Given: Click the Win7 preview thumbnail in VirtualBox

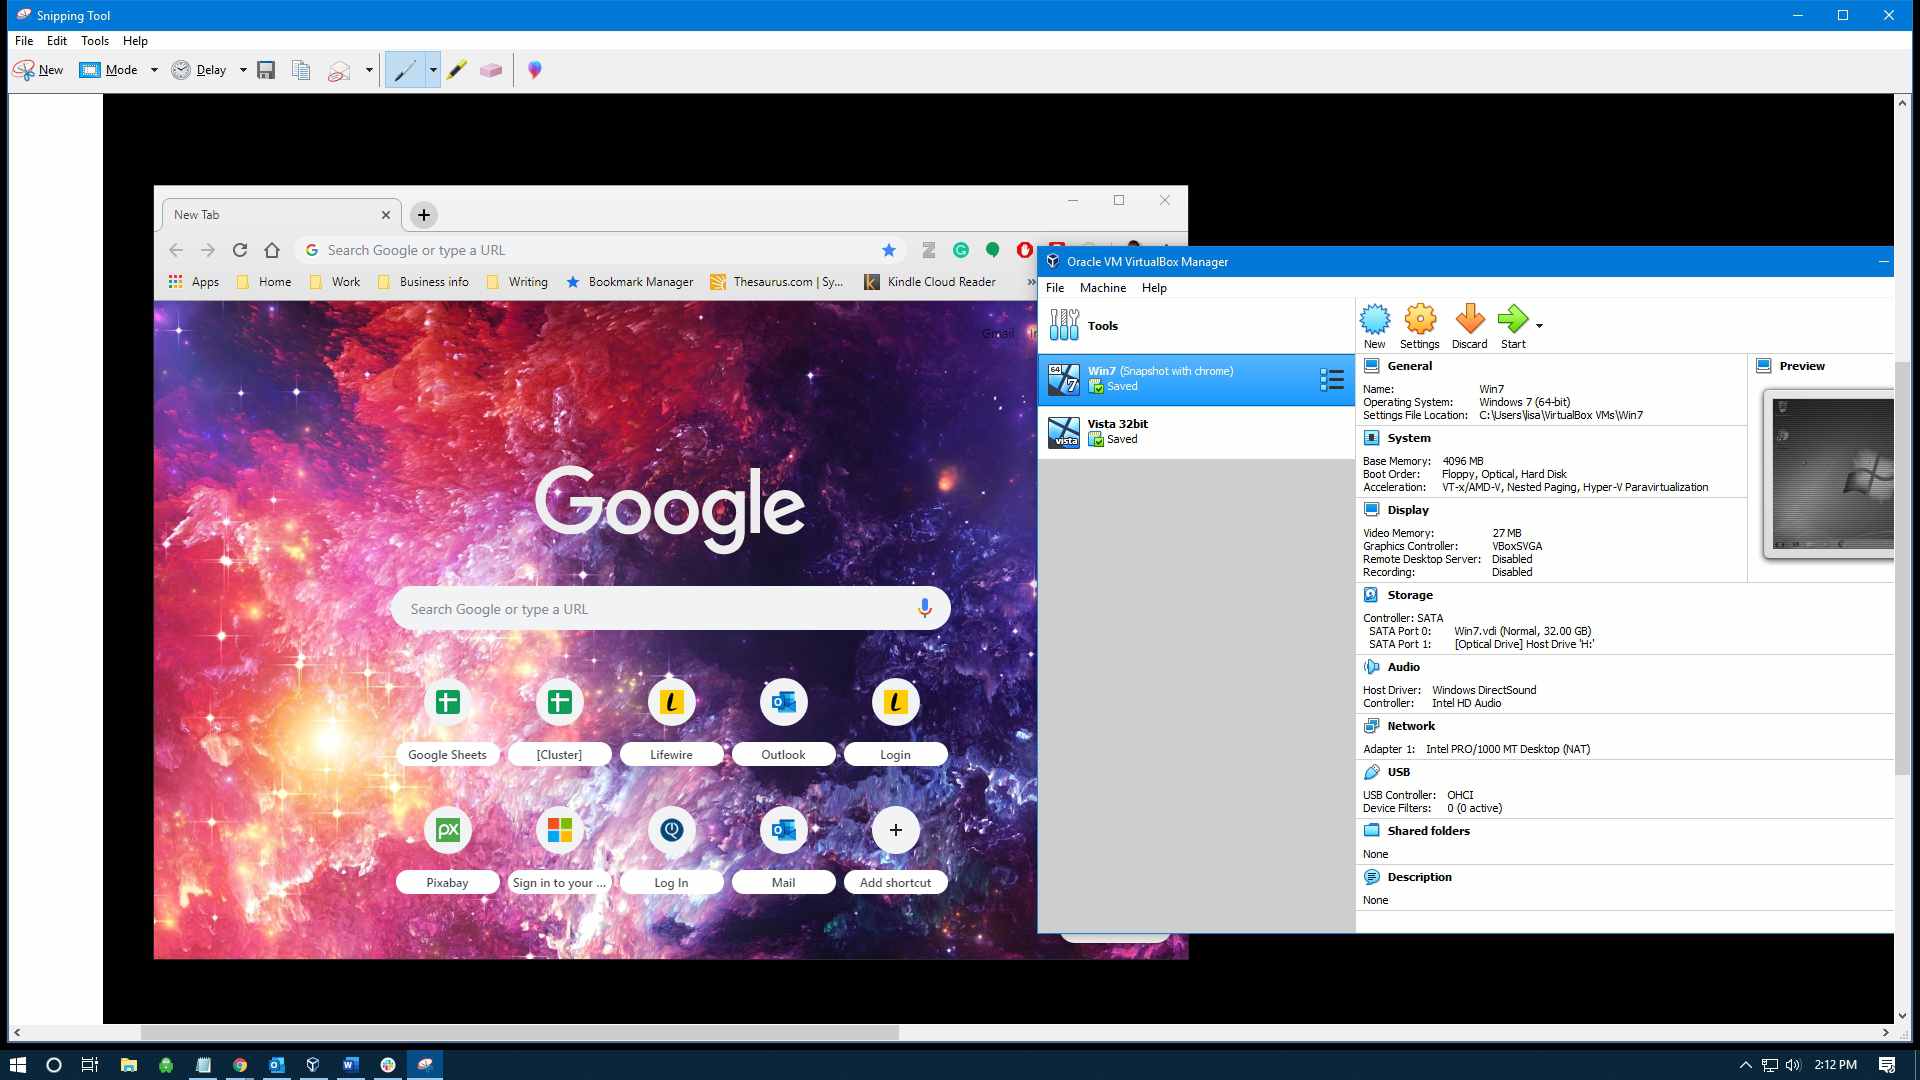Looking at the screenshot, I should (x=1829, y=474).
